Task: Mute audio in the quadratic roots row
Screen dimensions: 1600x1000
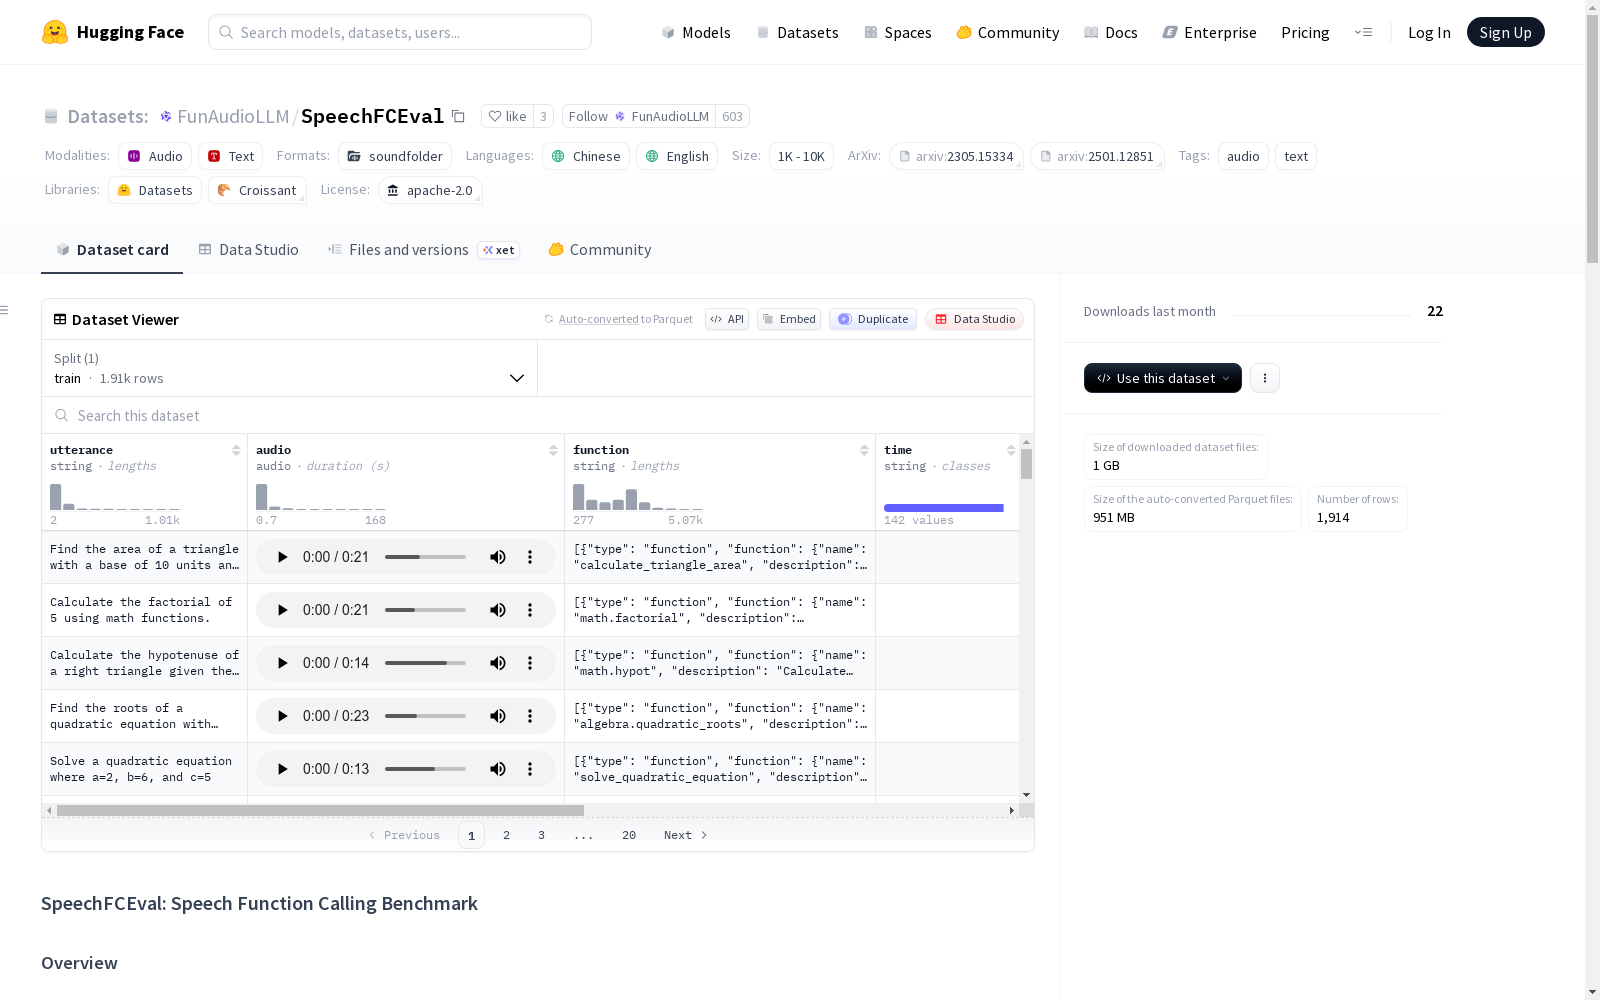Action: click(497, 716)
